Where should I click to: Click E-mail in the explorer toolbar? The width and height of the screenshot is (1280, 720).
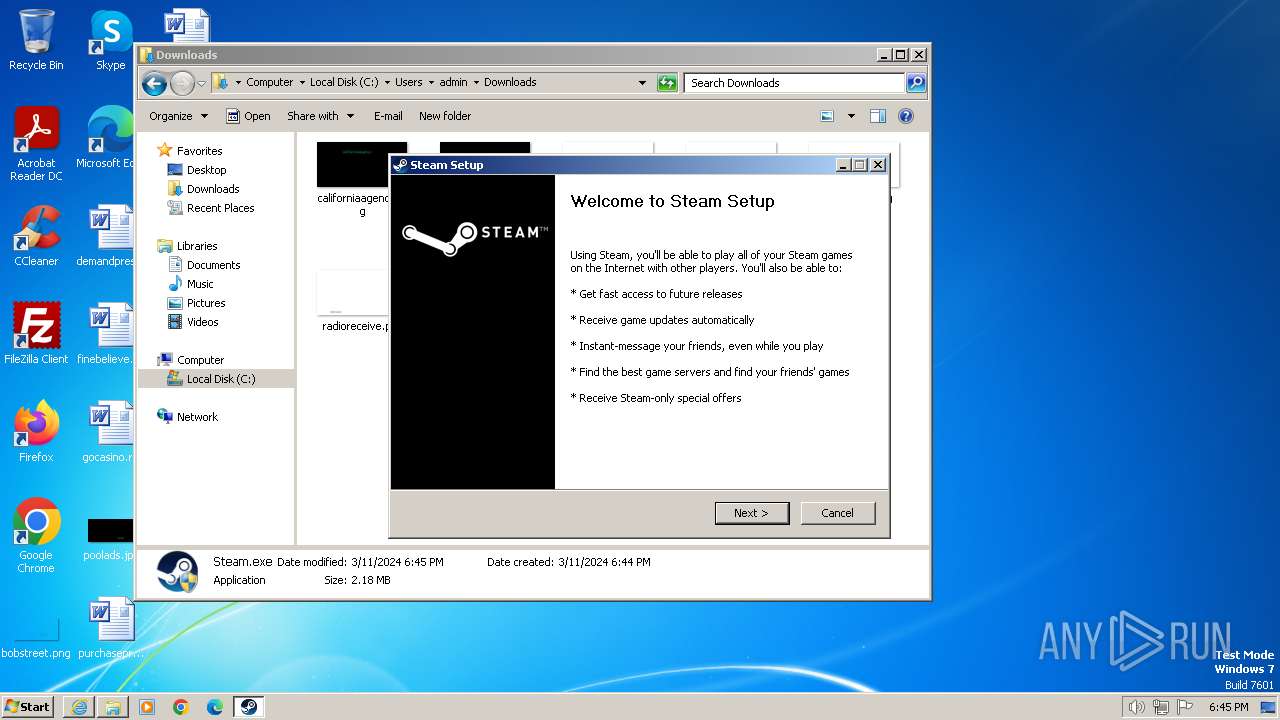click(x=388, y=116)
